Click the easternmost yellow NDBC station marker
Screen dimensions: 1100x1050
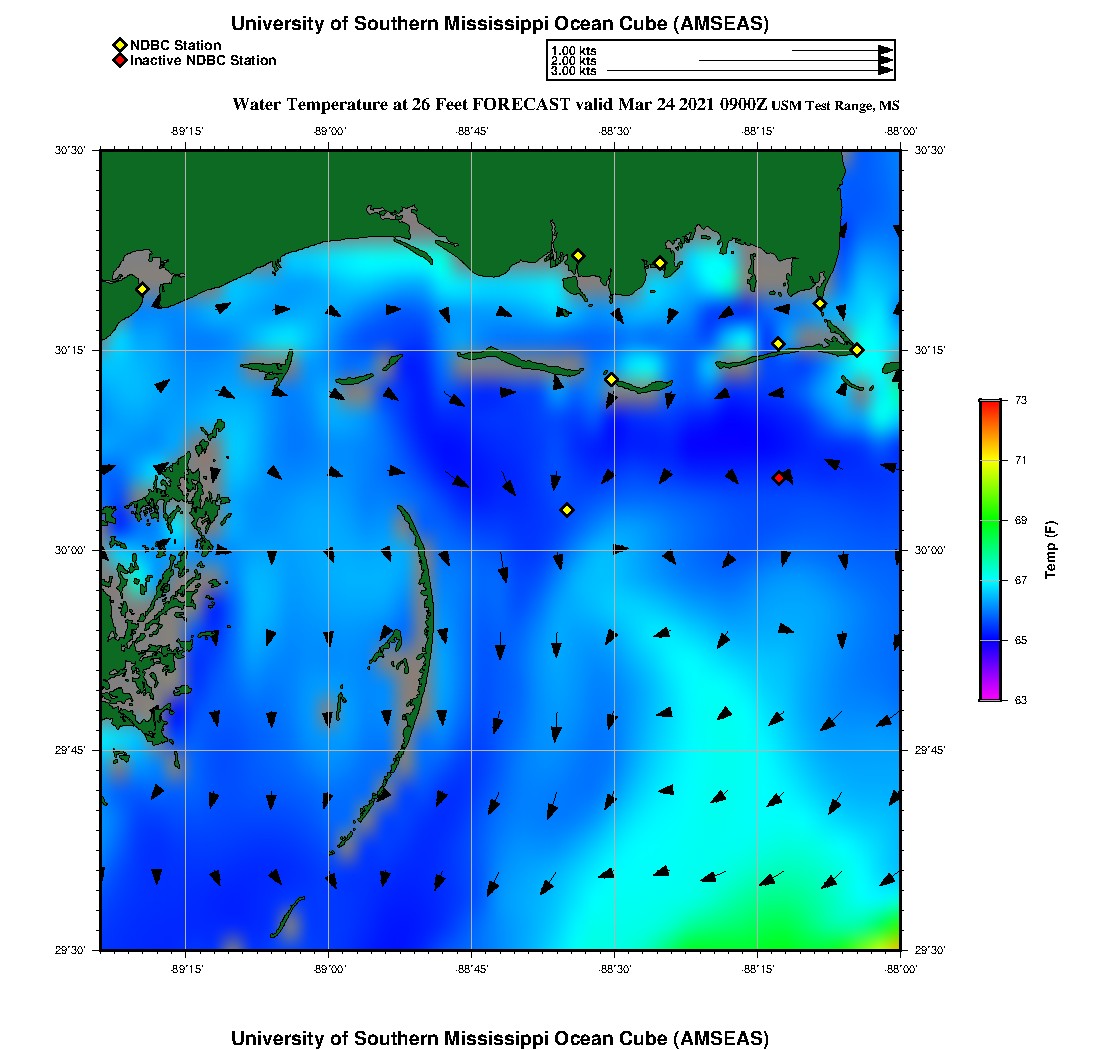[x=857, y=349]
